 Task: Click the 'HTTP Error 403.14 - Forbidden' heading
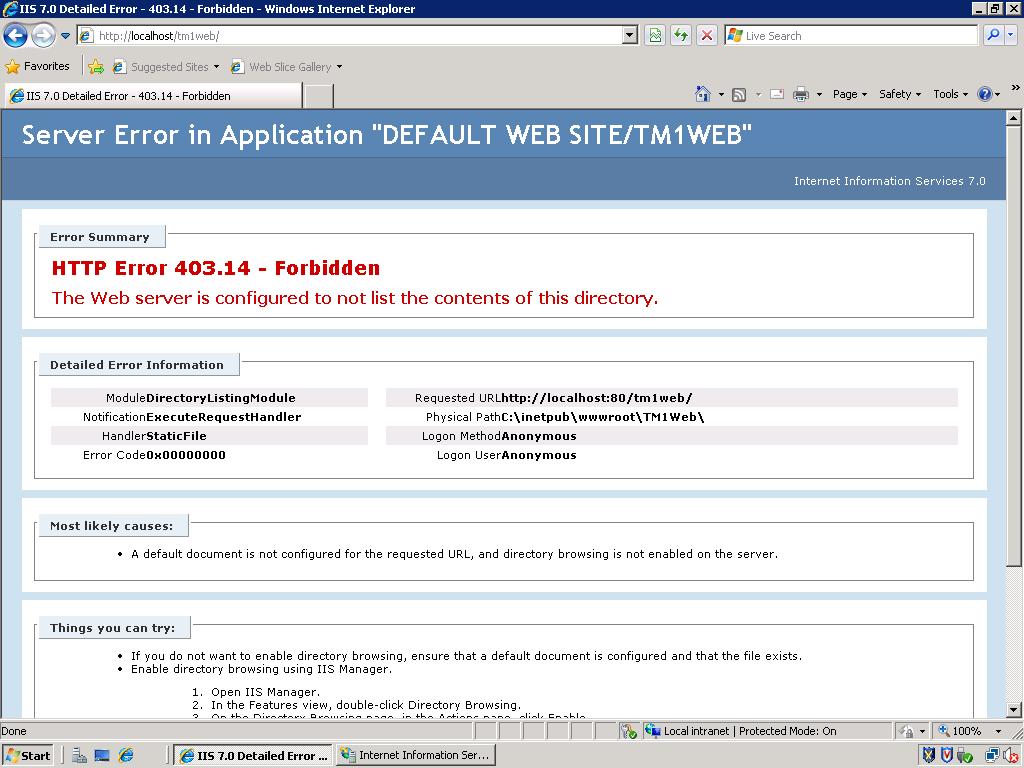pyautogui.click(x=216, y=268)
